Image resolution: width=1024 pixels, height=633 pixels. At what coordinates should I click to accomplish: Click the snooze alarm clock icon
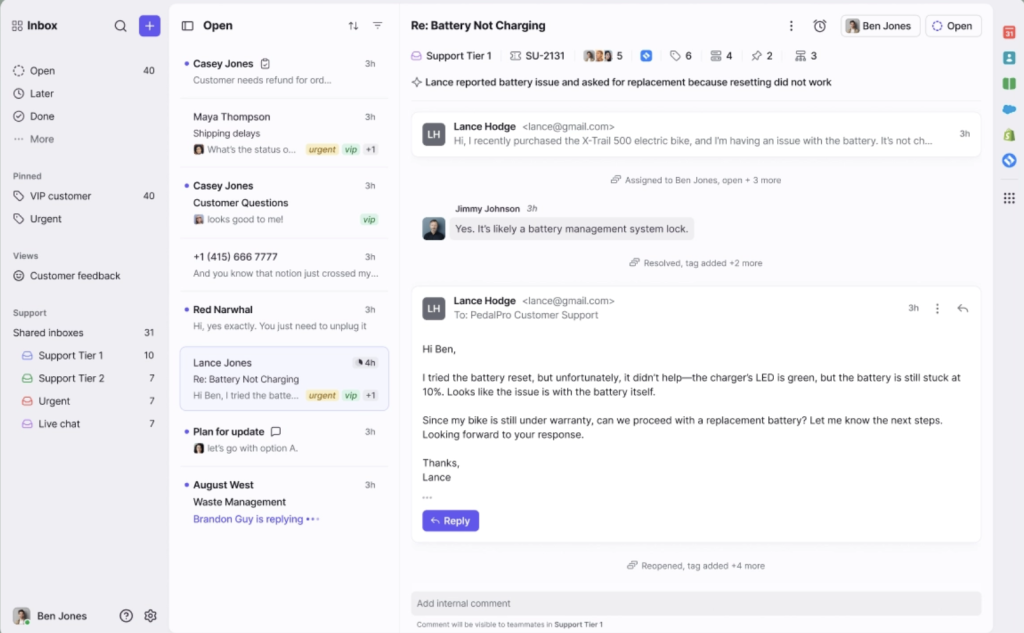click(x=819, y=26)
